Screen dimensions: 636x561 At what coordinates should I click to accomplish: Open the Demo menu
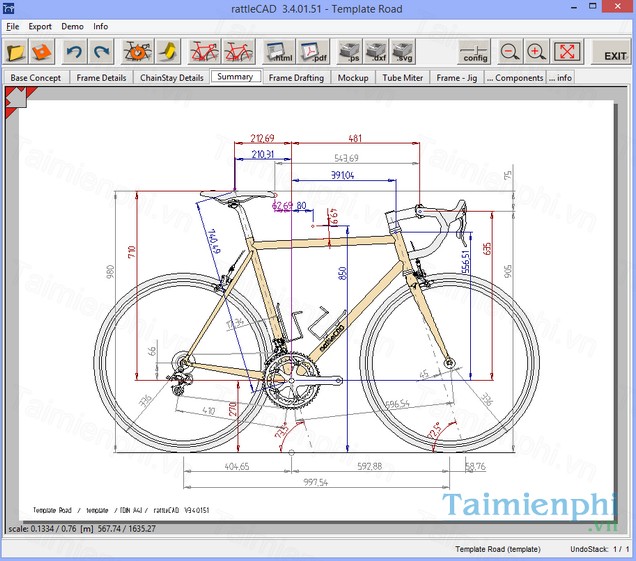point(72,26)
